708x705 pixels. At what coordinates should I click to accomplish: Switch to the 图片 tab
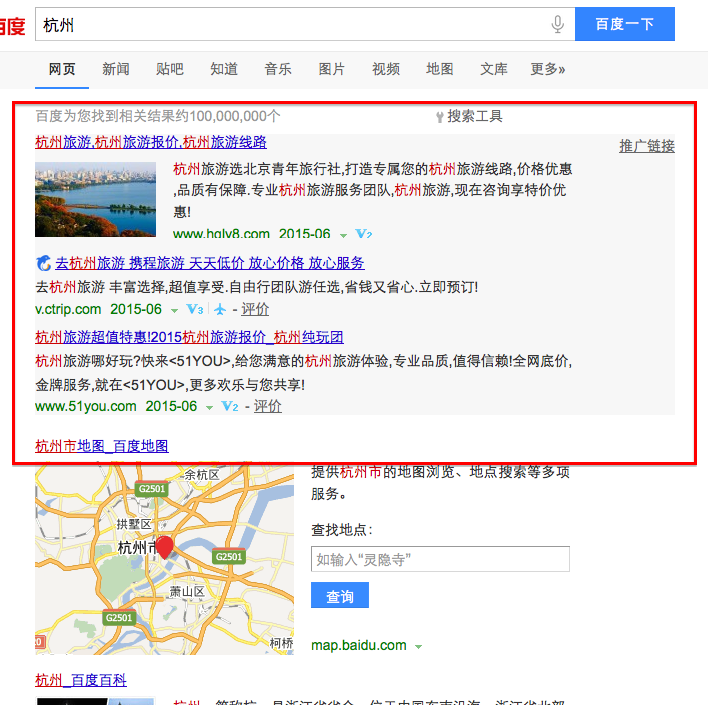[331, 69]
